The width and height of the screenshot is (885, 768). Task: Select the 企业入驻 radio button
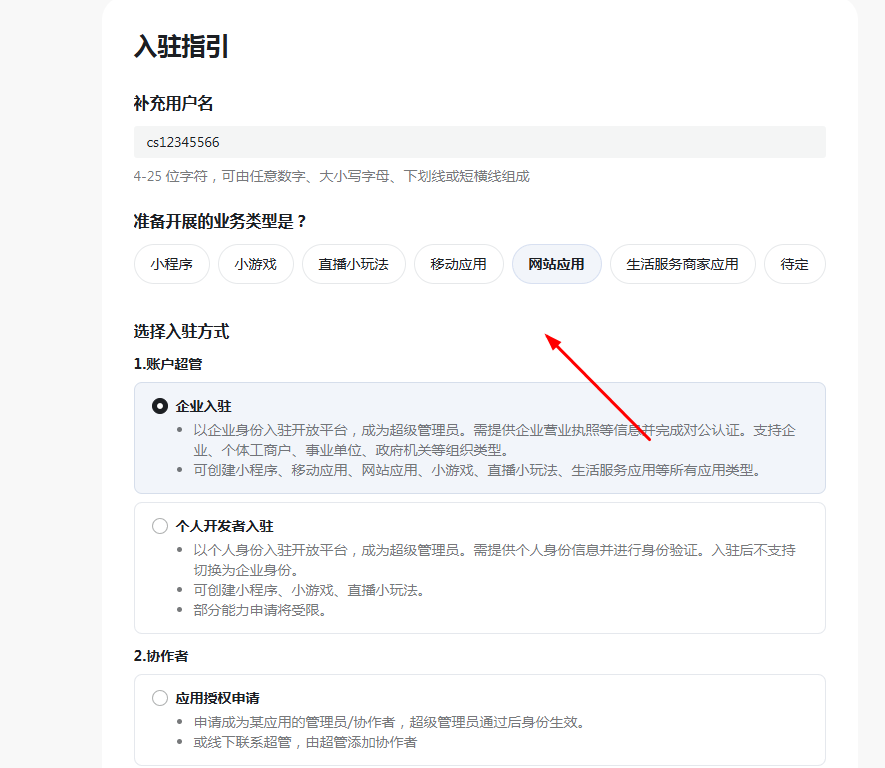coord(160,406)
